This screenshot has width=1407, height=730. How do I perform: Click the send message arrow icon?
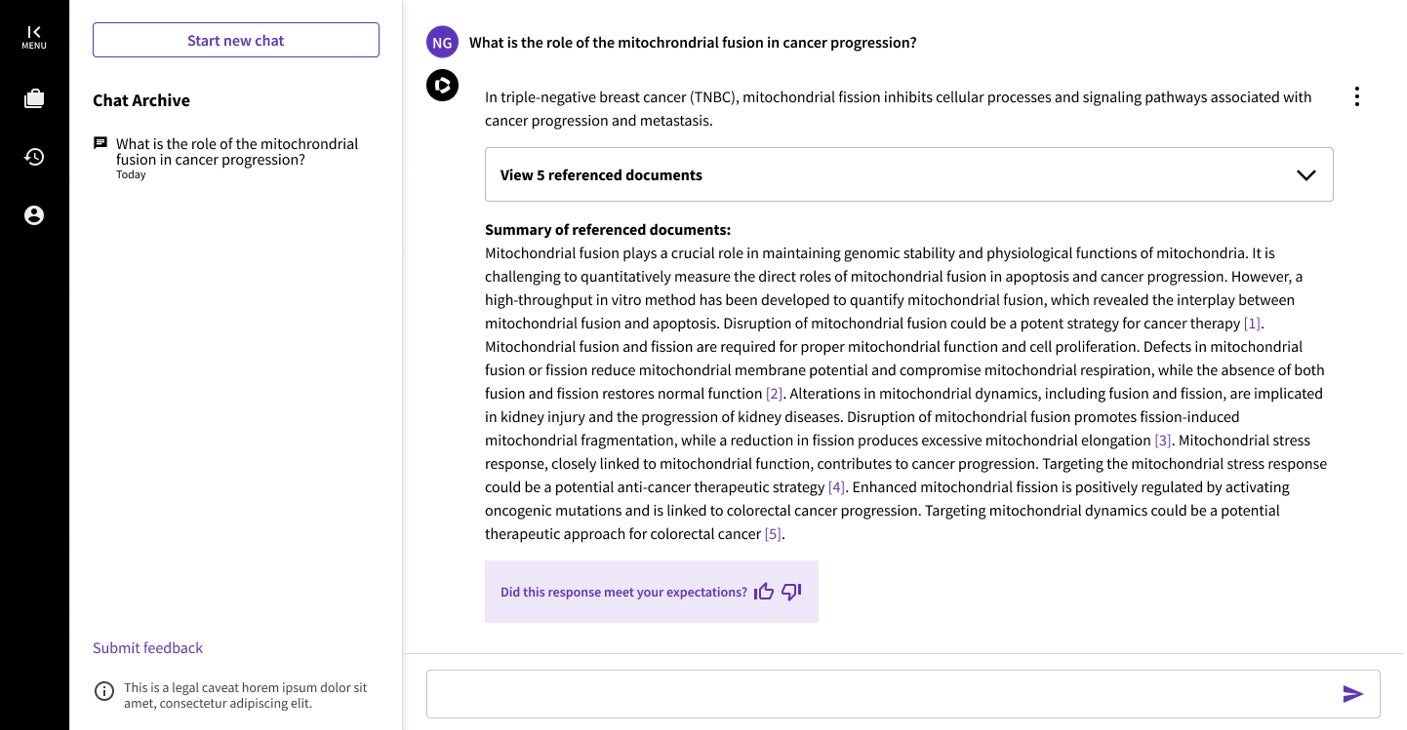tap(1353, 694)
